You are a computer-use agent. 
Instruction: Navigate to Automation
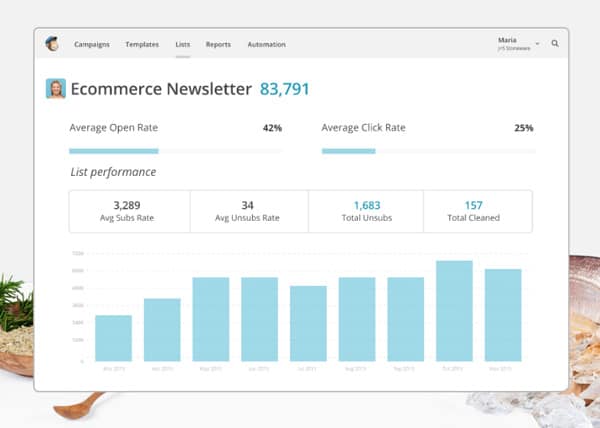(266, 44)
